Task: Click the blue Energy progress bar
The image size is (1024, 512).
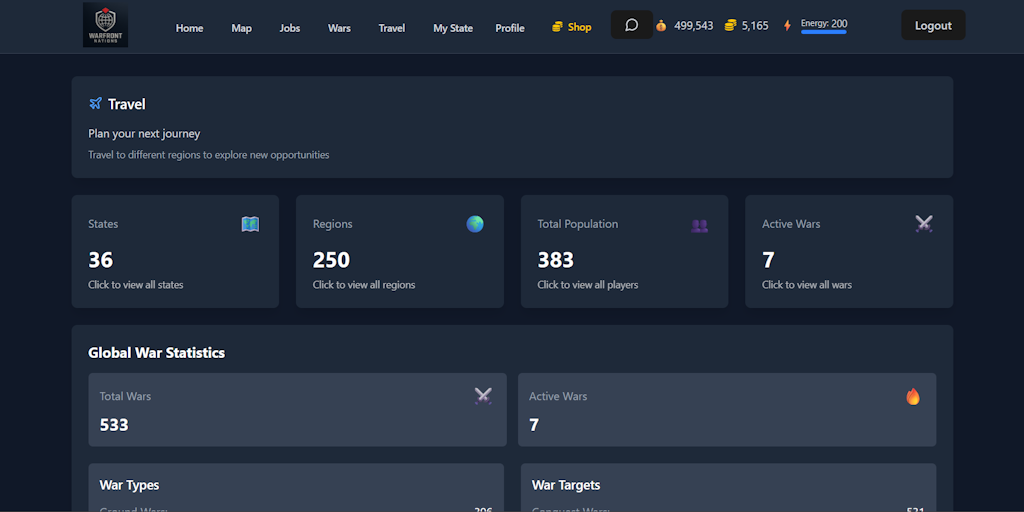Action: (824, 32)
